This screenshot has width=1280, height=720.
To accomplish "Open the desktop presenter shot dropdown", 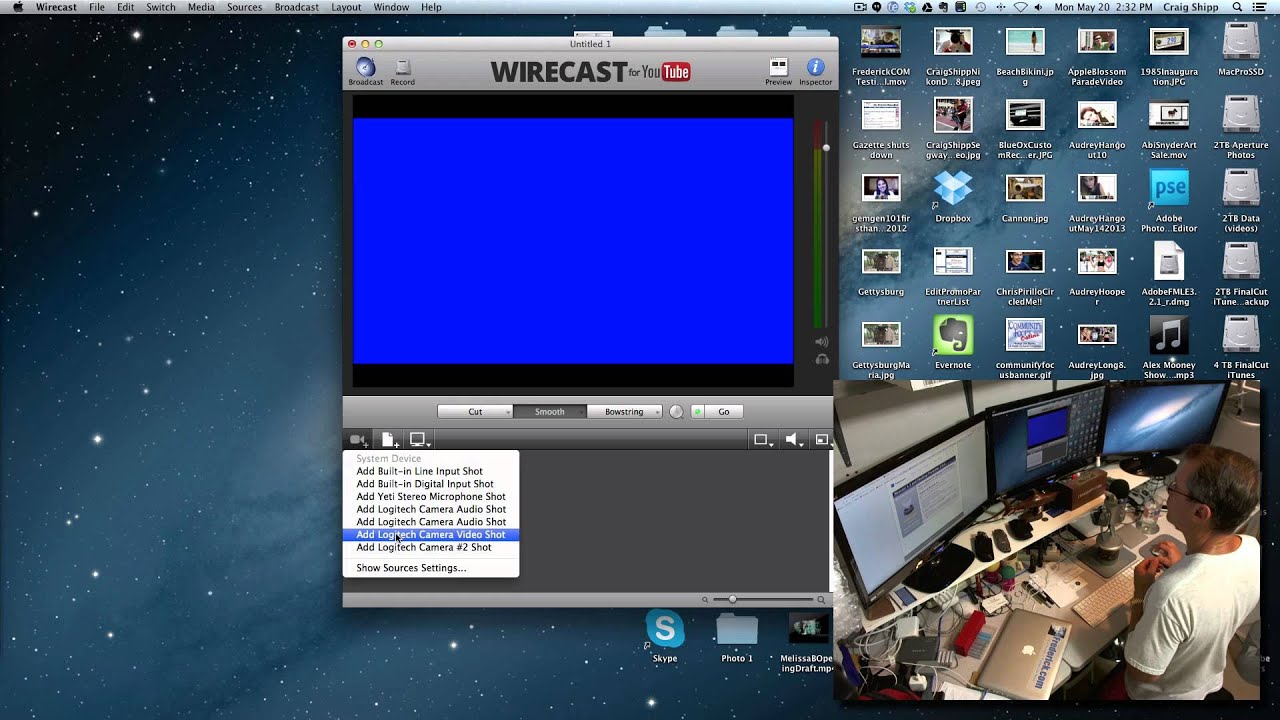I will 420,440.
